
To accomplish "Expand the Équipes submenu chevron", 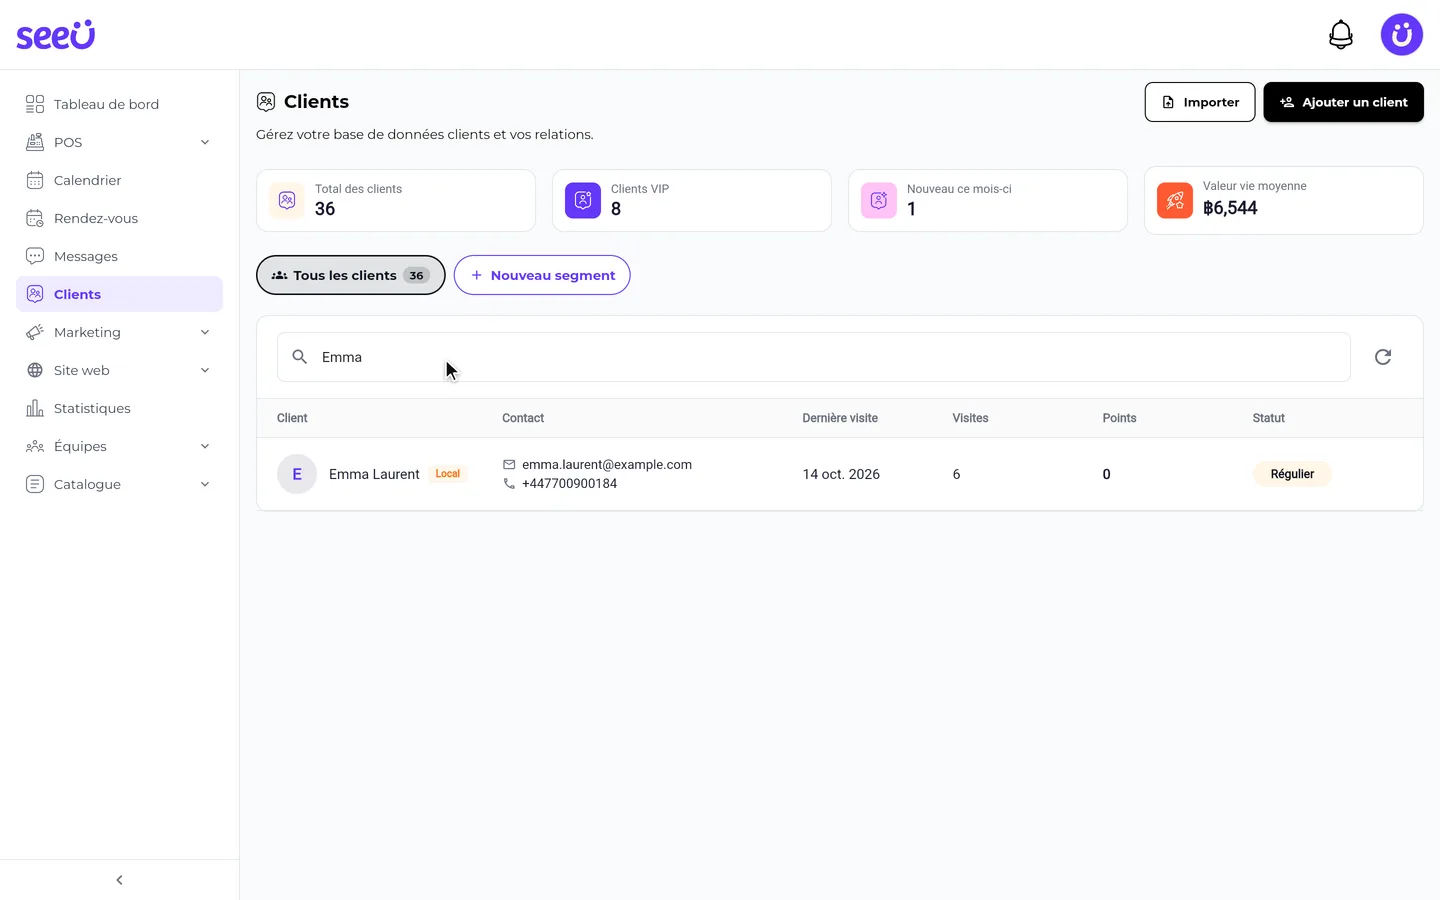I will coord(205,446).
